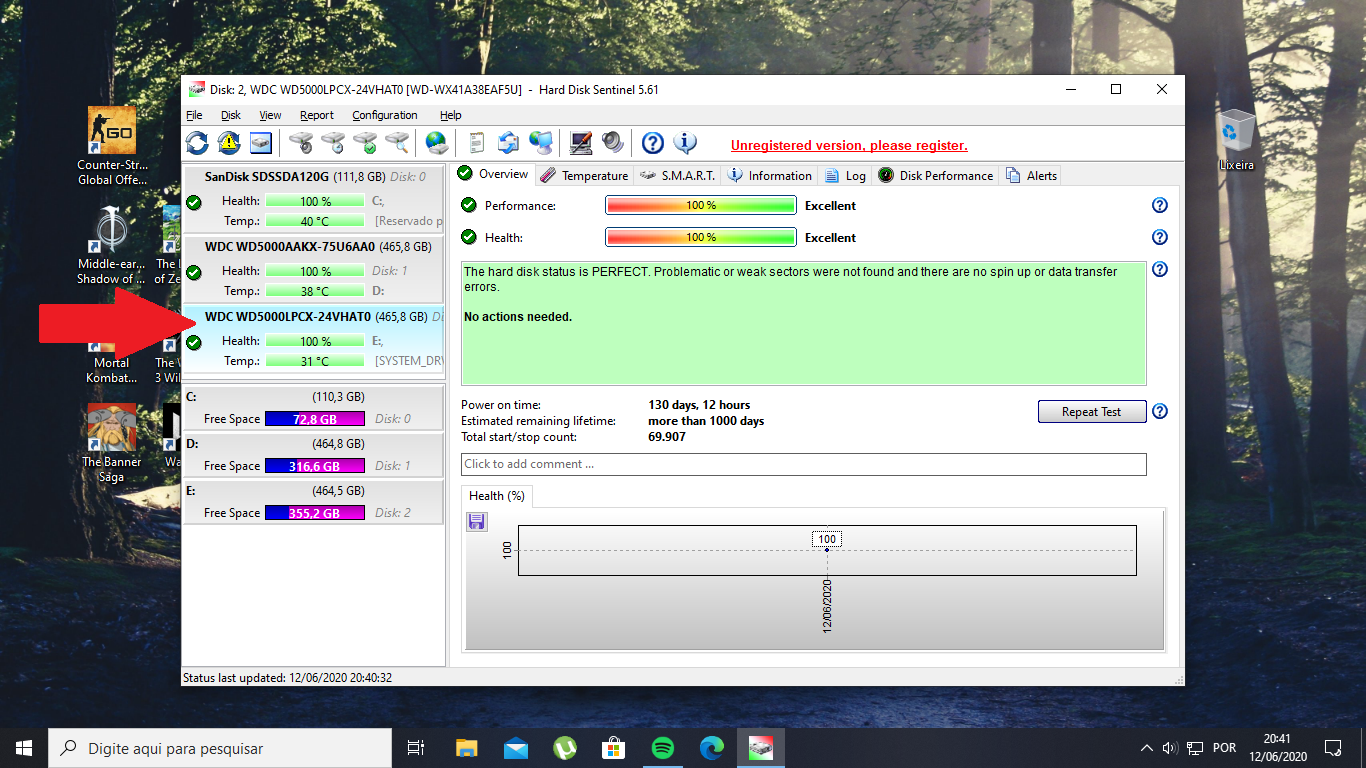Select the WDC WD5000LPCX-24VHAT0 disk entry

pyautogui.click(x=313, y=339)
